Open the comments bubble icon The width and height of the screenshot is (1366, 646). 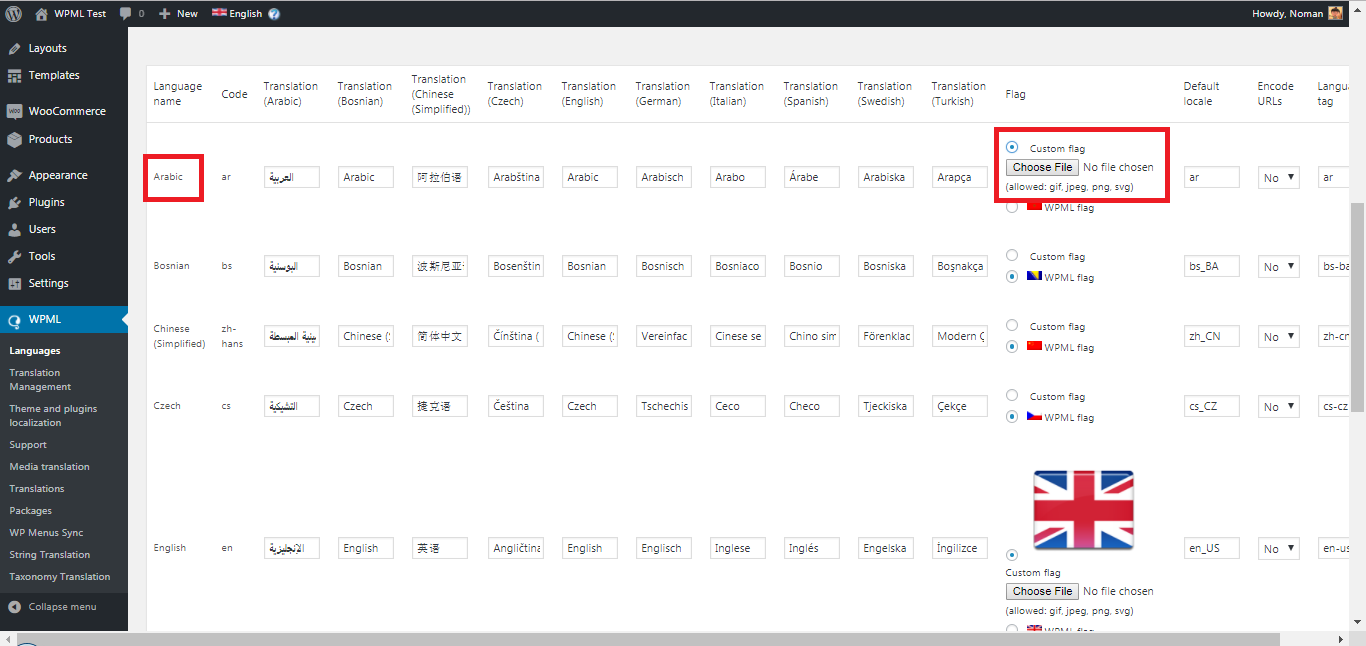[125, 14]
